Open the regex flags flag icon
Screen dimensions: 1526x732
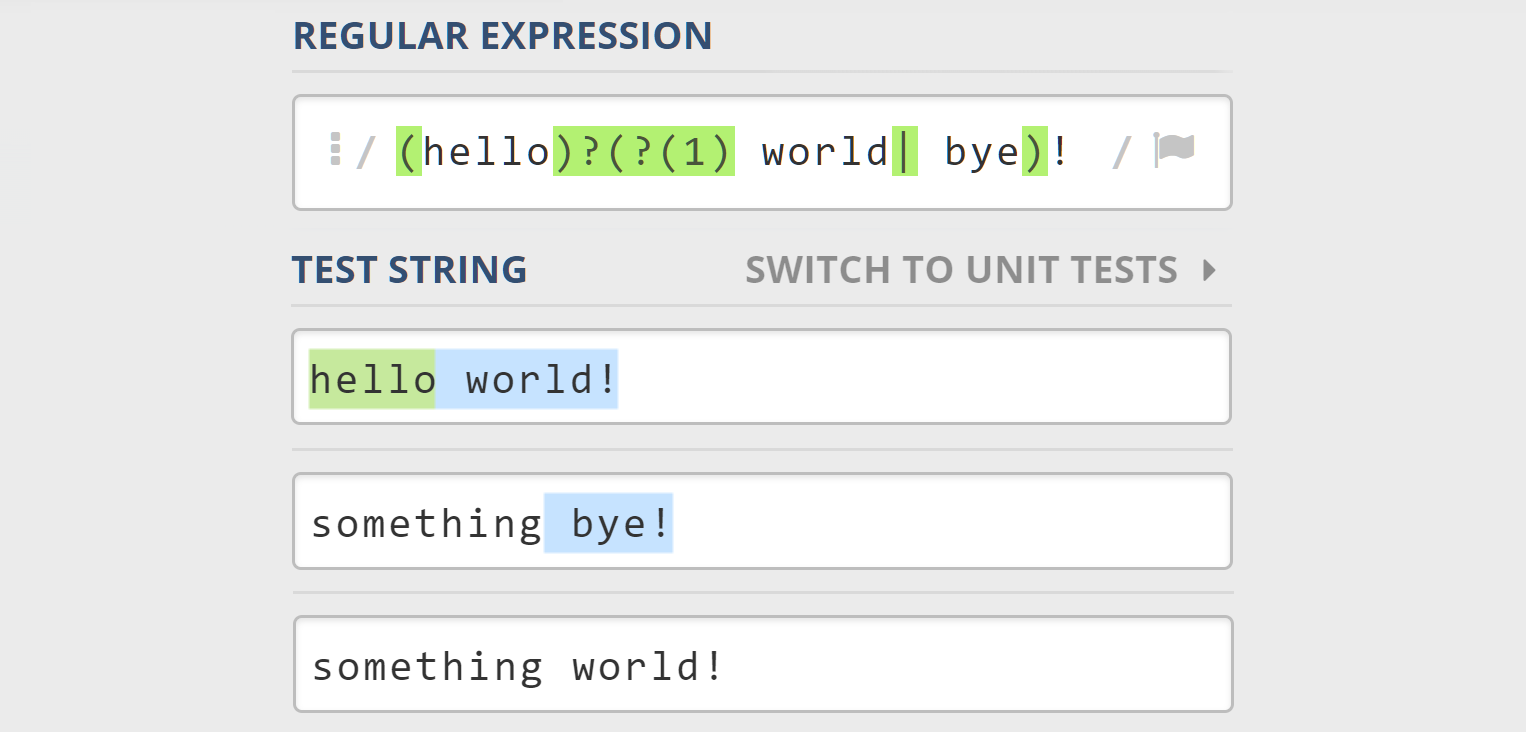click(1175, 150)
